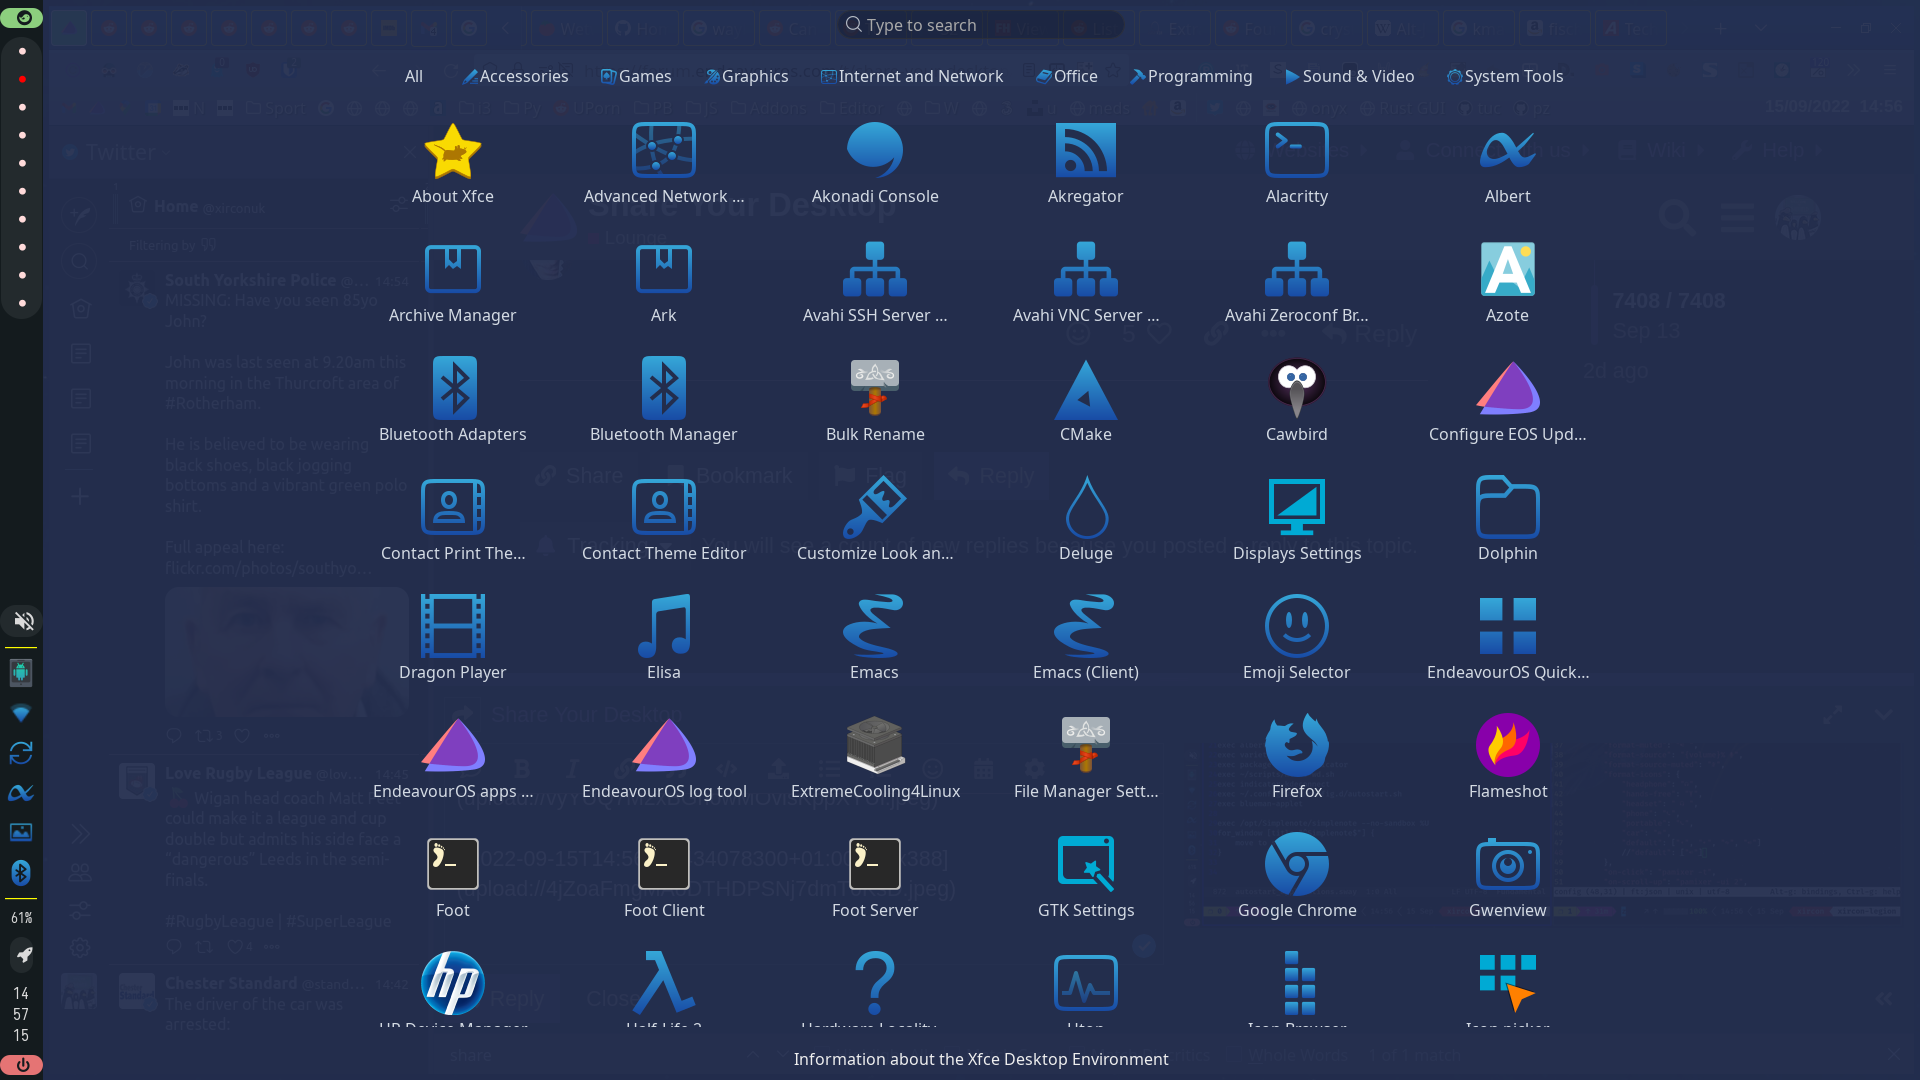Launch Azote wallpaper manager

pyautogui.click(x=1507, y=284)
